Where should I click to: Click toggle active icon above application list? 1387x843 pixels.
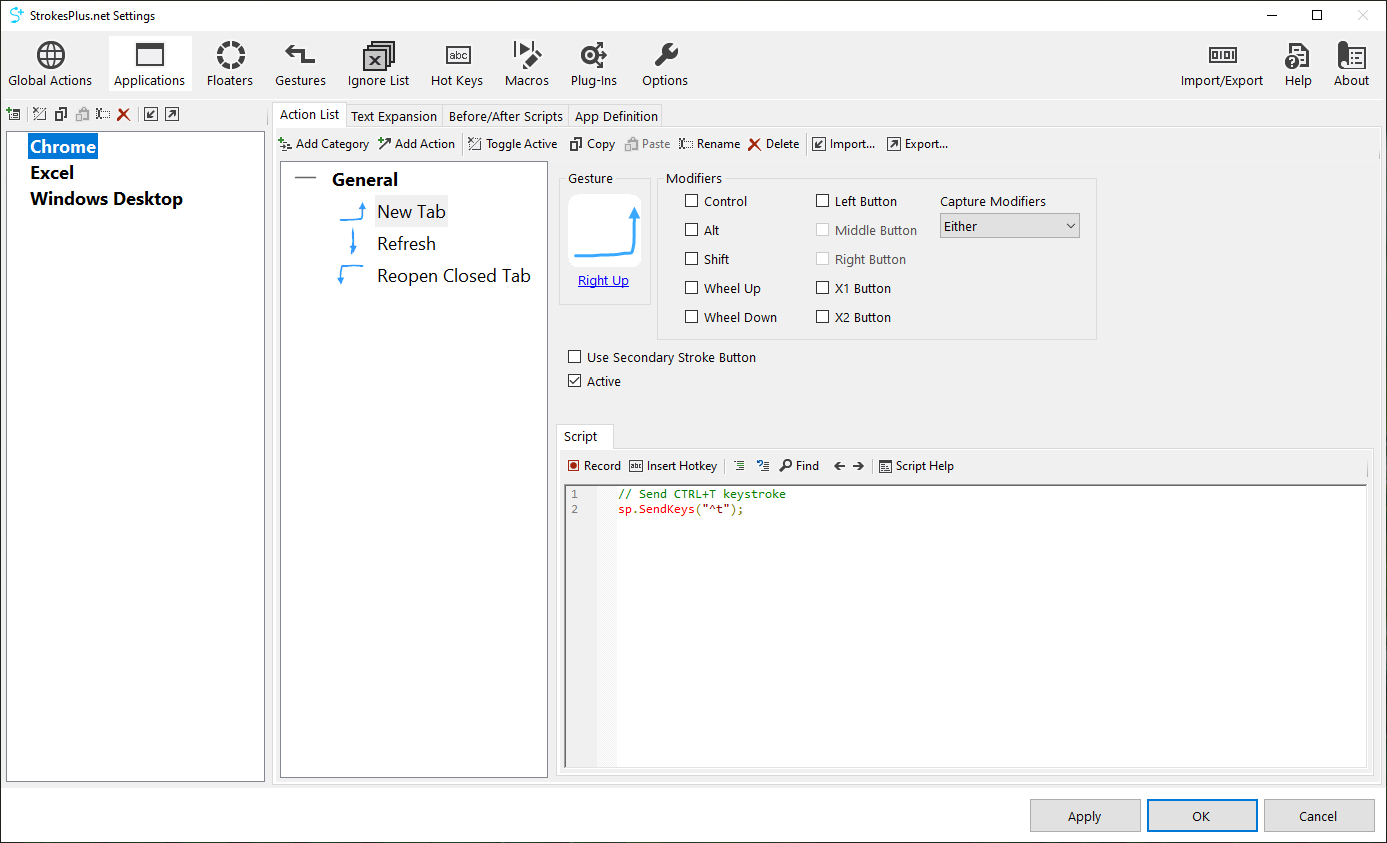pyautogui.click(x=40, y=115)
